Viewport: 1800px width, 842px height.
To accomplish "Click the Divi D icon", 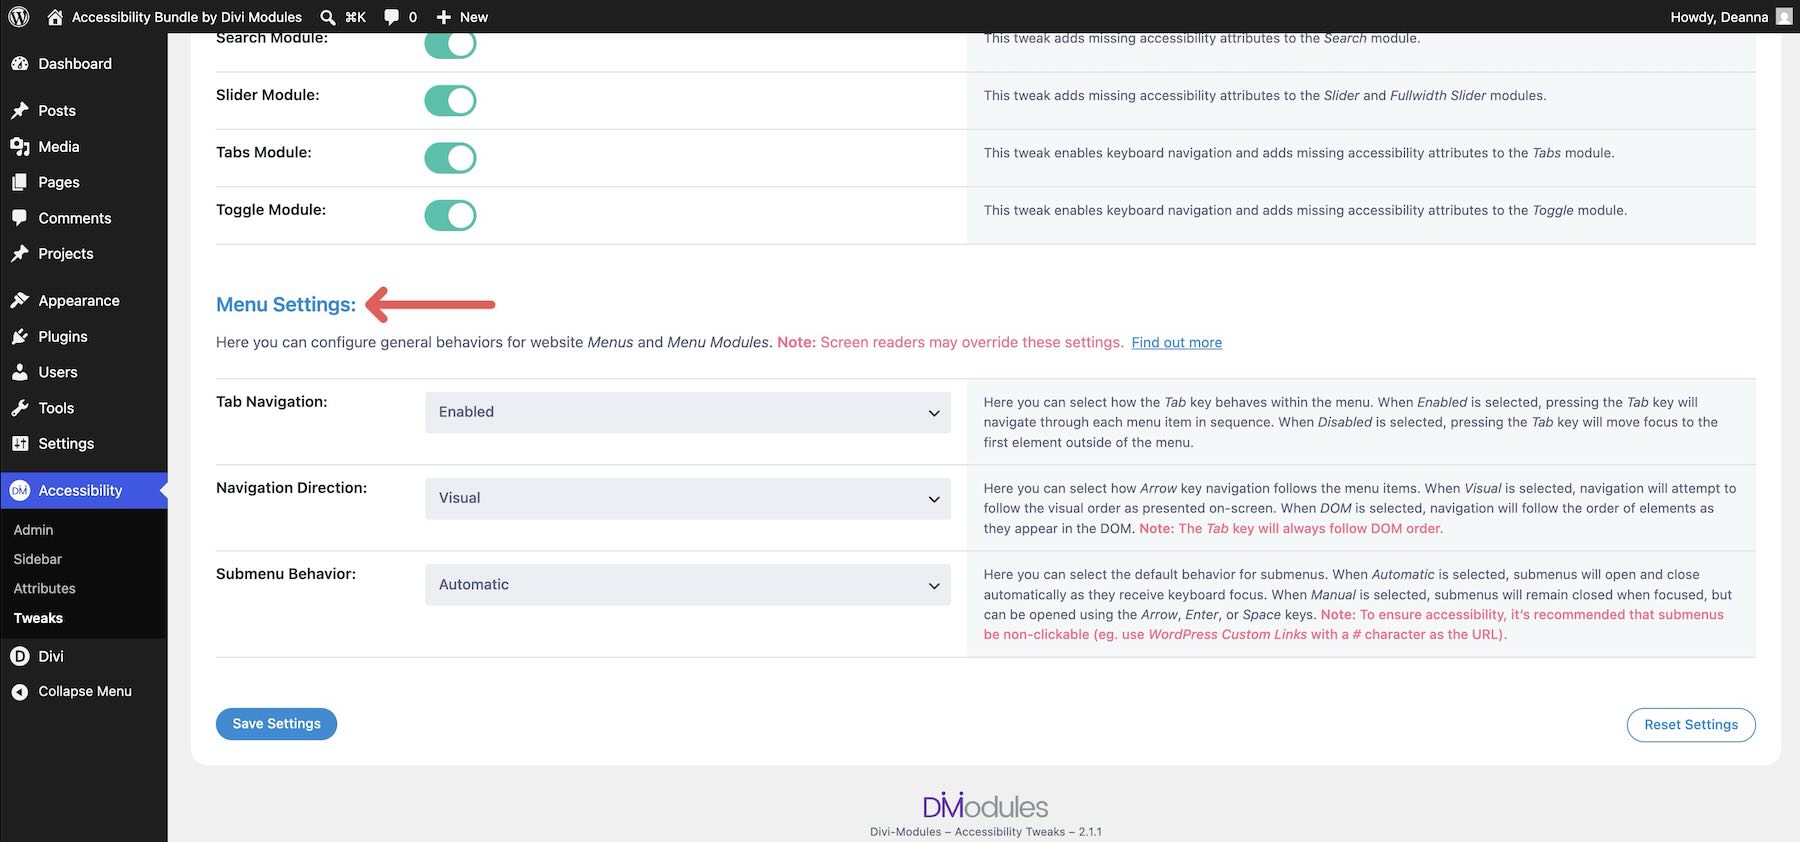I will pos(20,657).
